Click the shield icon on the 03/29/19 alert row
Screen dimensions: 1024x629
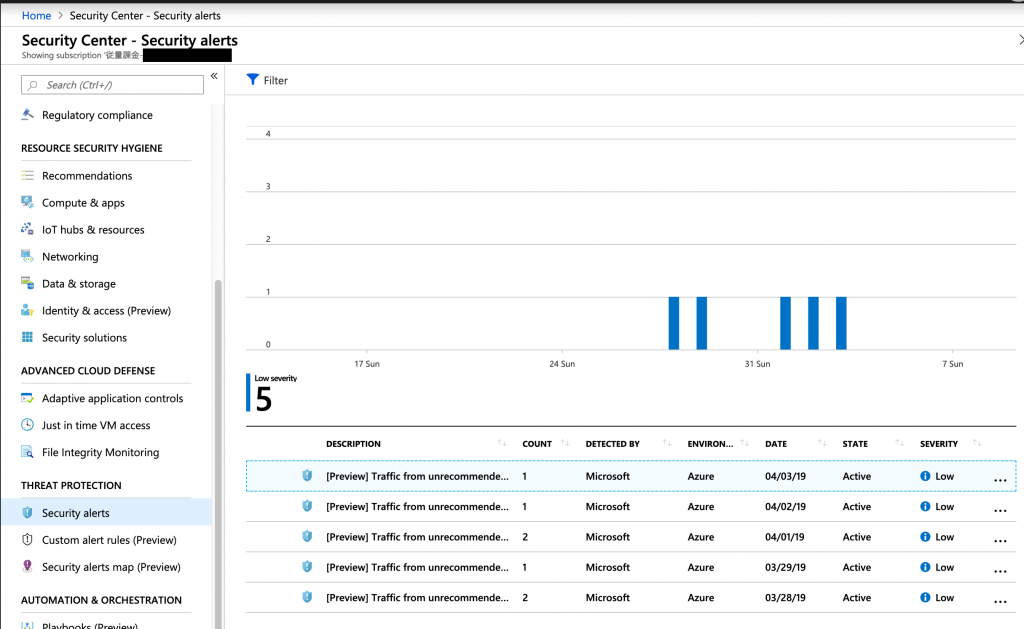click(x=307, y=567)
